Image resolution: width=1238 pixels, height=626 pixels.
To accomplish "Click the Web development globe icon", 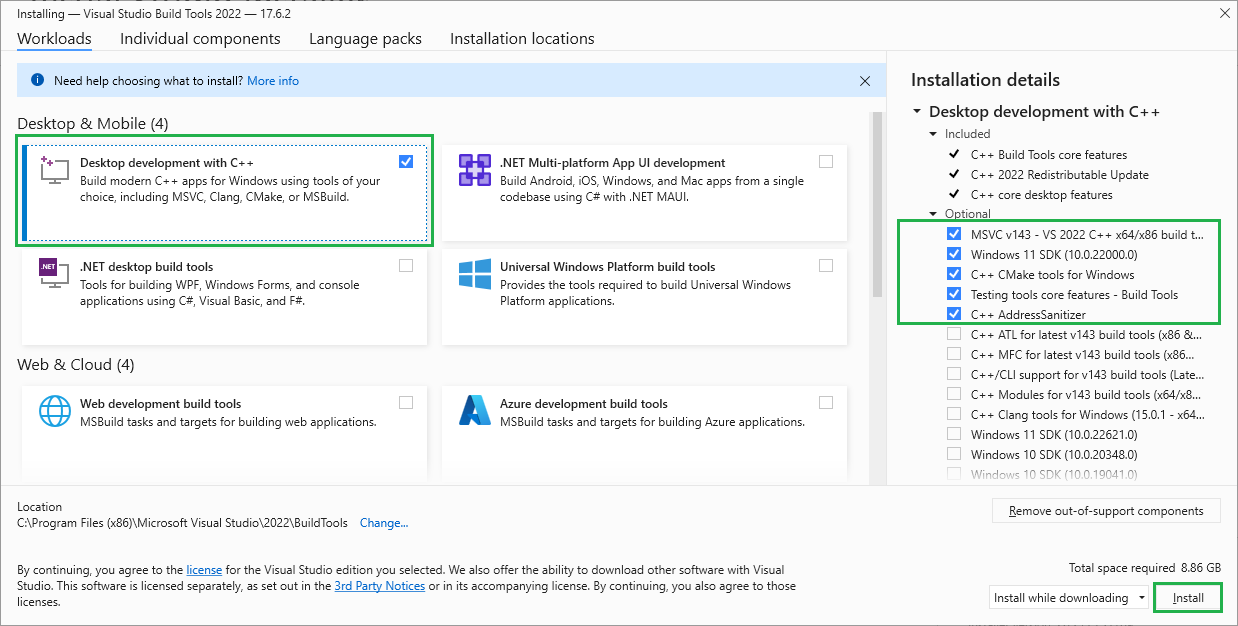I will point(53,411).
